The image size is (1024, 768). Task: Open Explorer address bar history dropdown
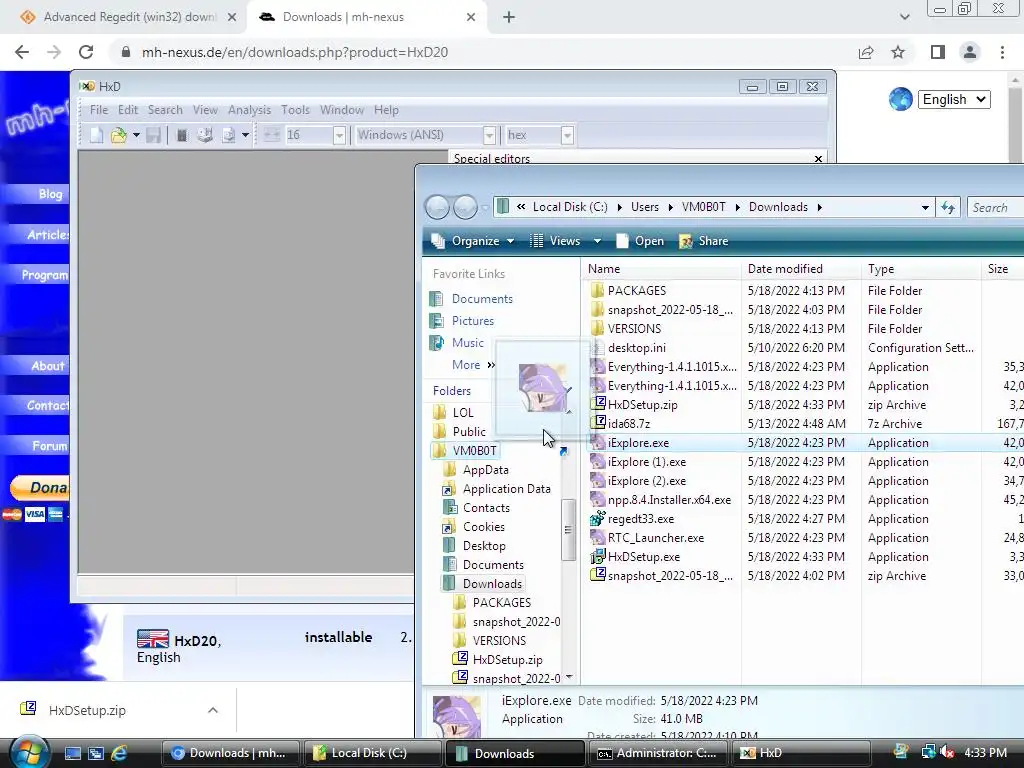[x=925, y=208]
